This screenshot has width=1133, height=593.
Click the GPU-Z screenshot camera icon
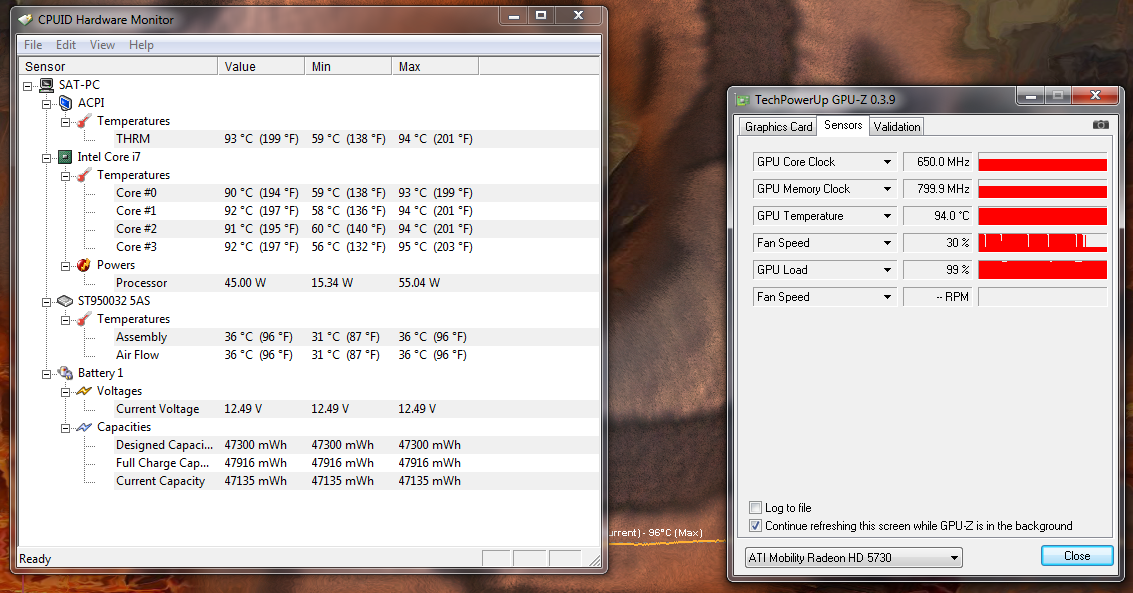(1100, 125)
